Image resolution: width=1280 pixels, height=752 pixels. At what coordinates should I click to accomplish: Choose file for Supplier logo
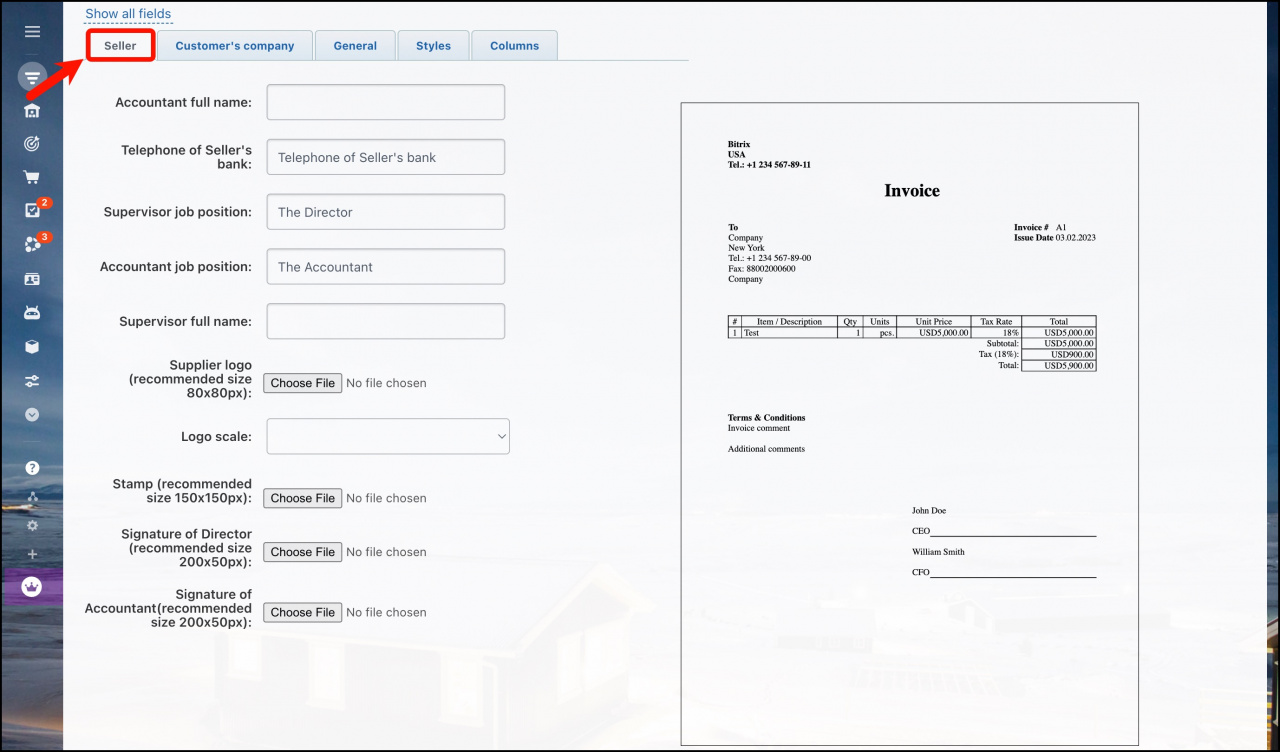click(303, 383)
